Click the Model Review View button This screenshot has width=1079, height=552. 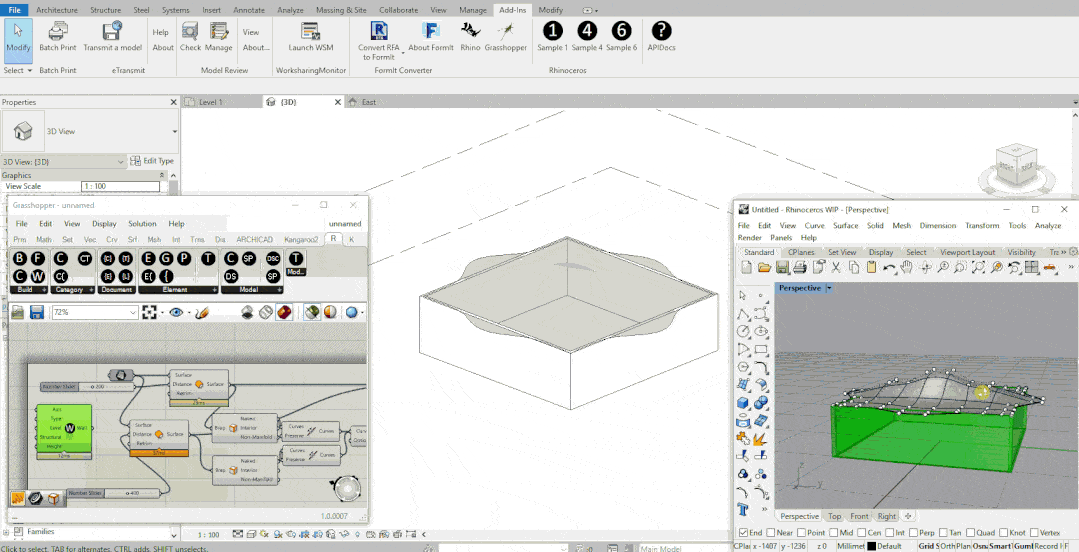coord(250,32)
